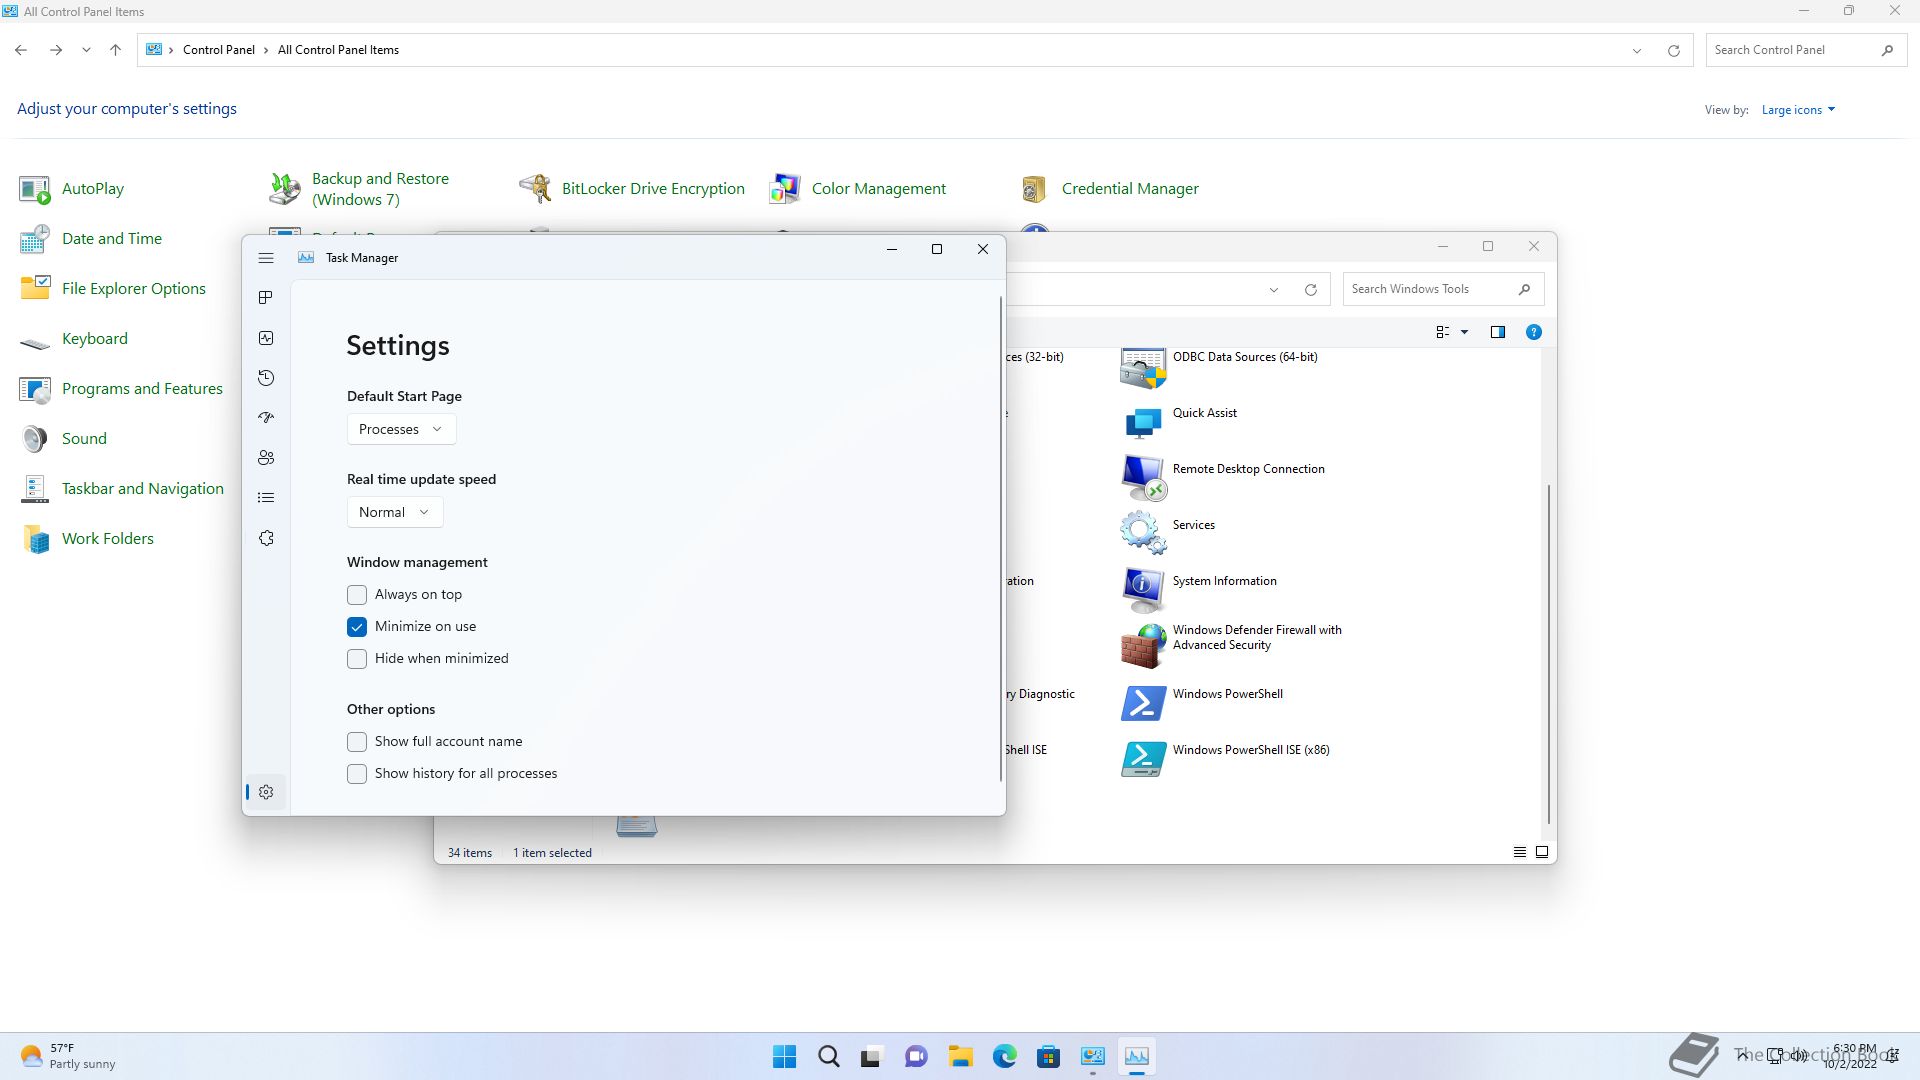Open Users page in Task Manager sidebar
1920x1080 pixels.
click(x=266, y=458)
